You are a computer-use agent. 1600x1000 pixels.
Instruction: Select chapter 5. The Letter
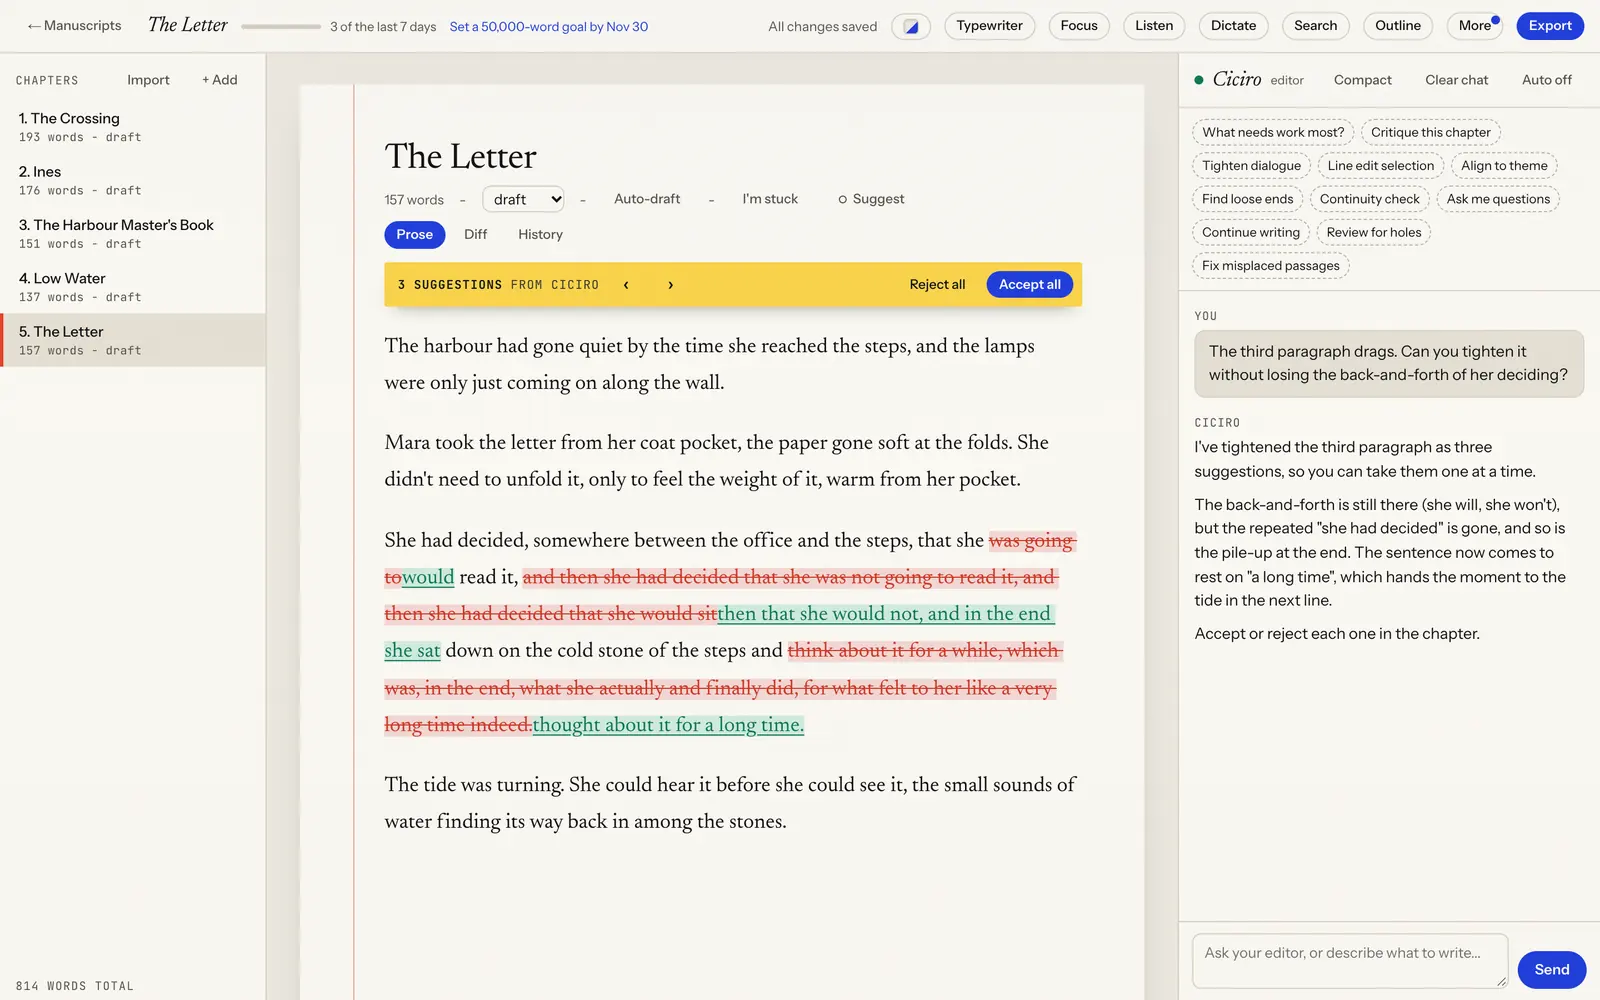(x=133, y=340)
